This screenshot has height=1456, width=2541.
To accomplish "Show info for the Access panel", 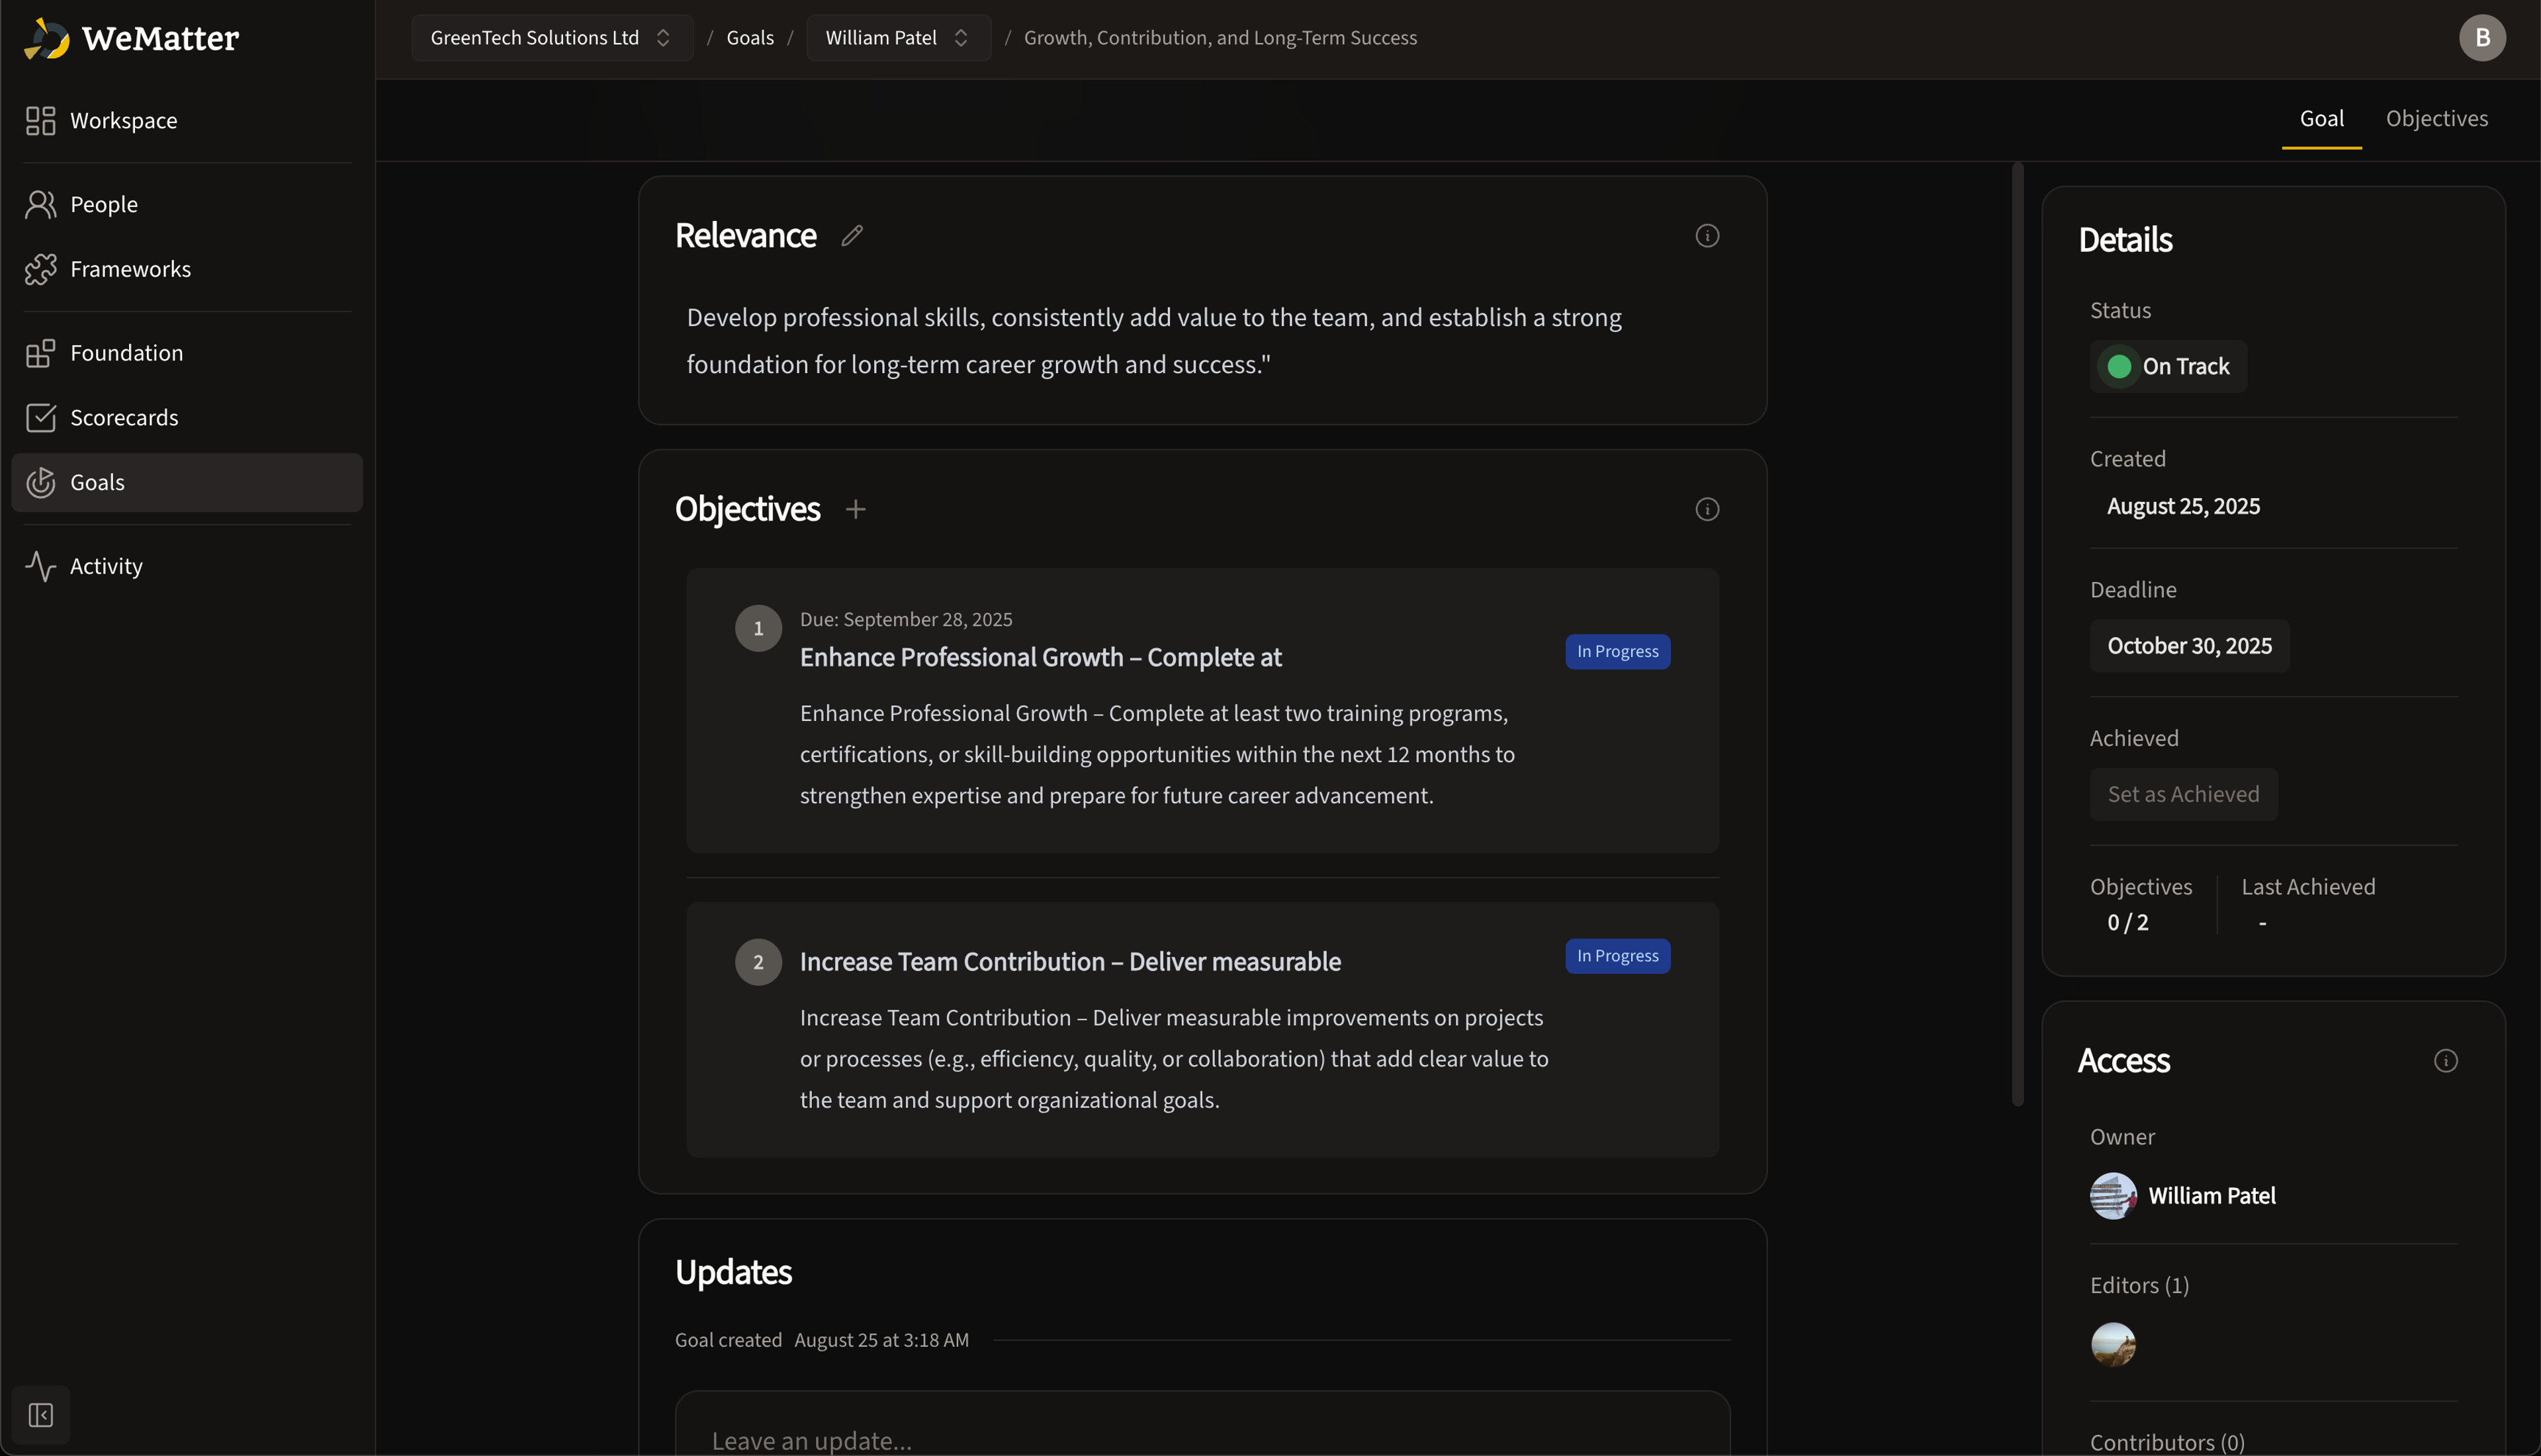I will (2445, 1061).
